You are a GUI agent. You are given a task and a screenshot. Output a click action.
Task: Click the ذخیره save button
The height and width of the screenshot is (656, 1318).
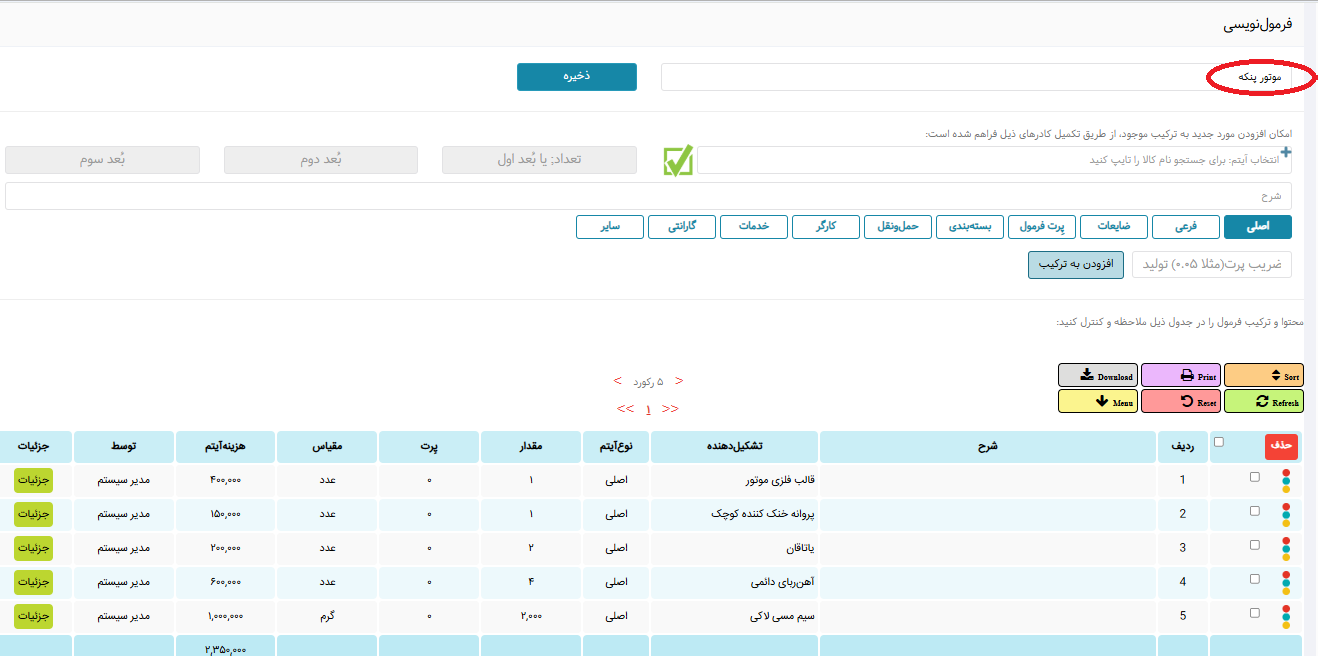tap(577, 77)
